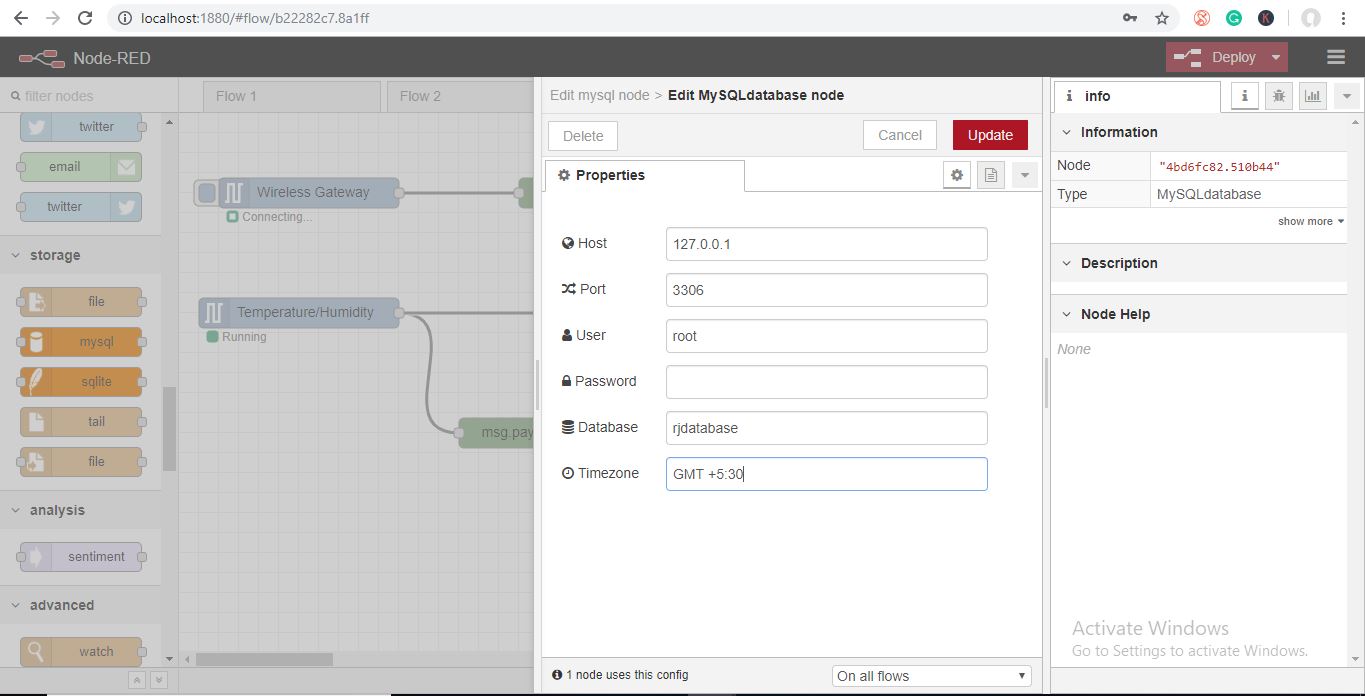
Task: Click the Timezone input field
Action: 826,474
